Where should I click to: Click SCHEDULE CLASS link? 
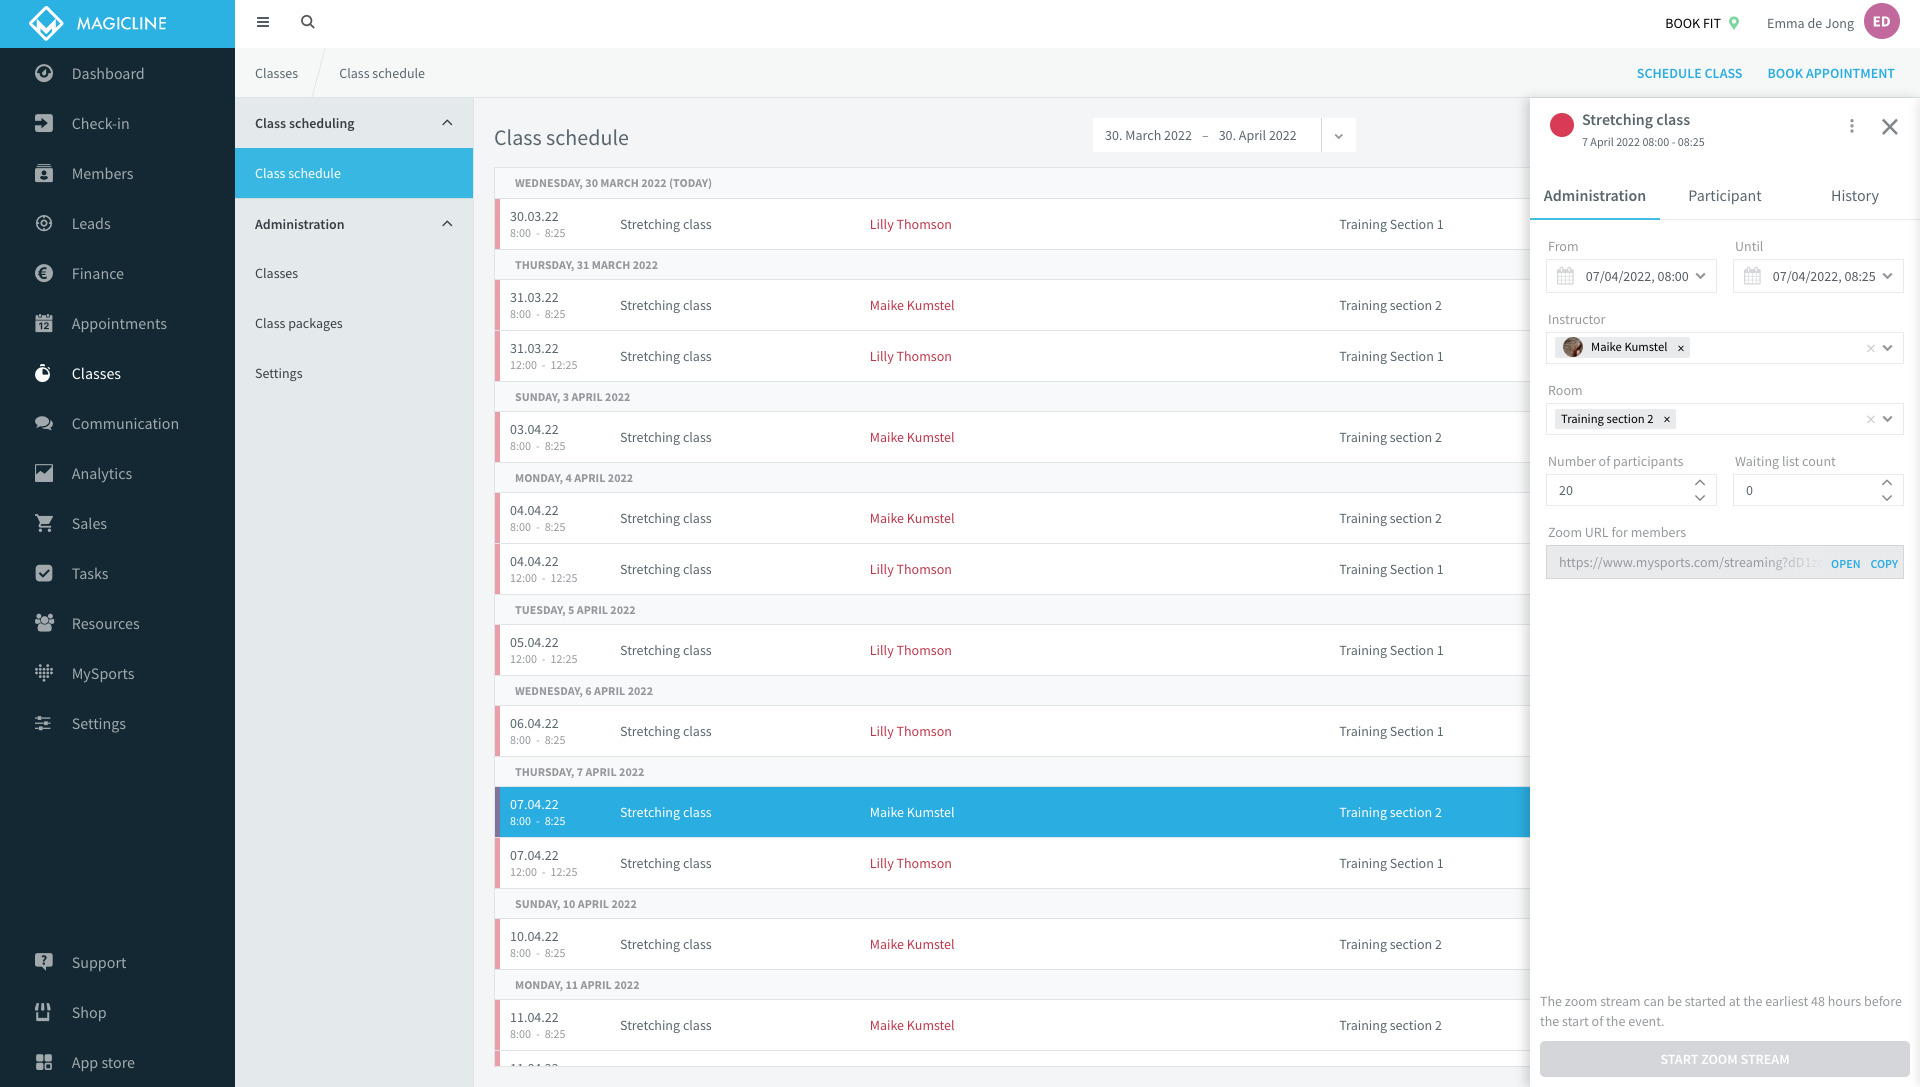tap(1689, 74)
